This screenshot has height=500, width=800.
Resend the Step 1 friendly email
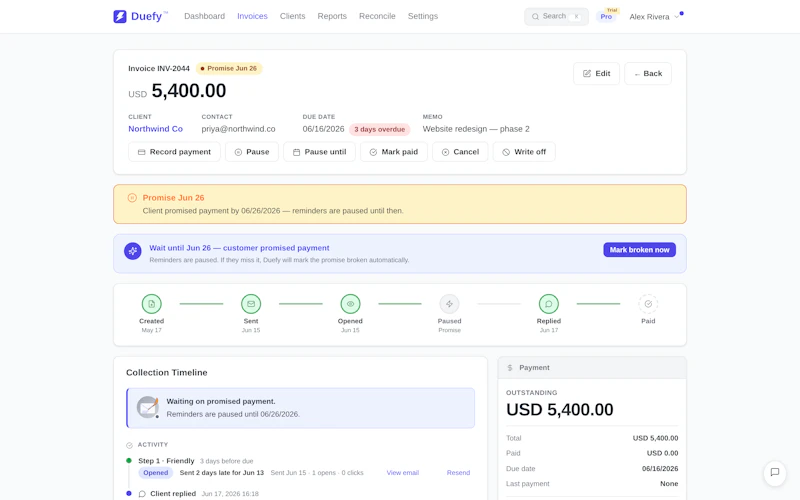pos(458,473)
